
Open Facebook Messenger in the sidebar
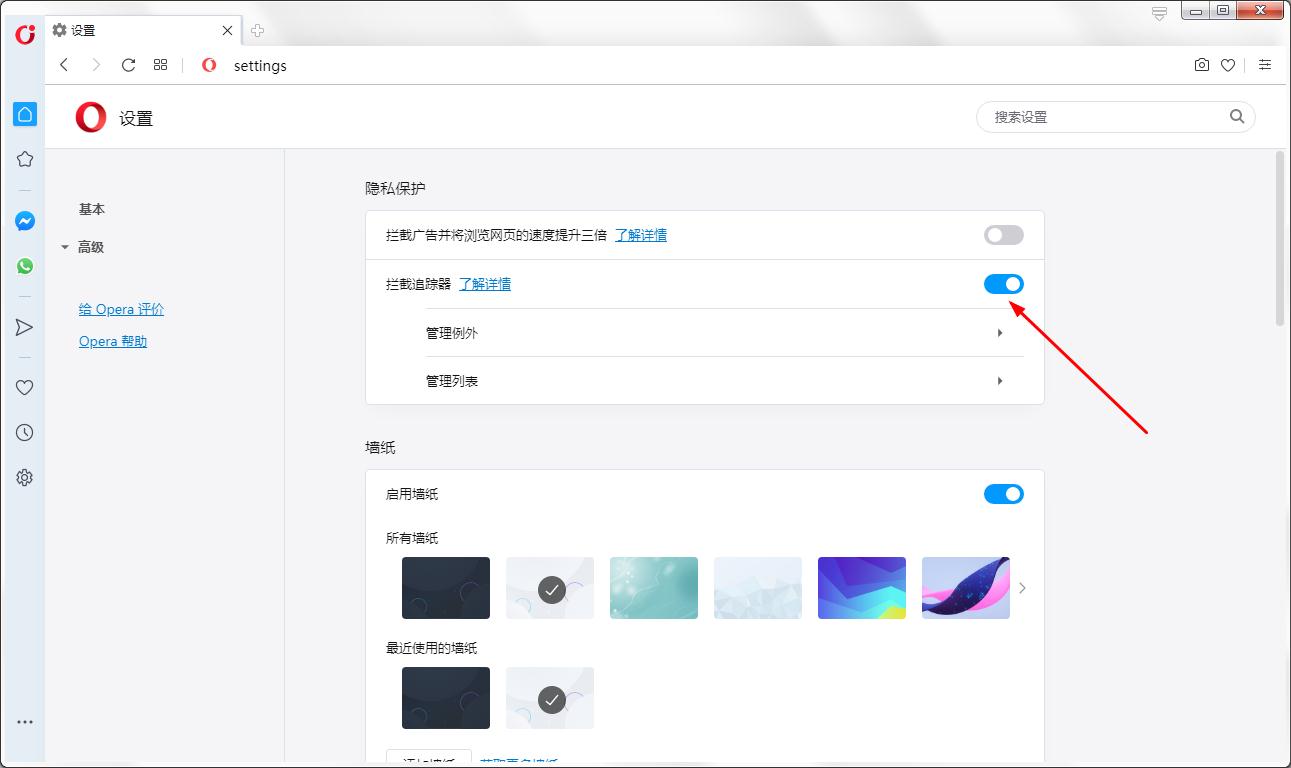click(24, 221)
